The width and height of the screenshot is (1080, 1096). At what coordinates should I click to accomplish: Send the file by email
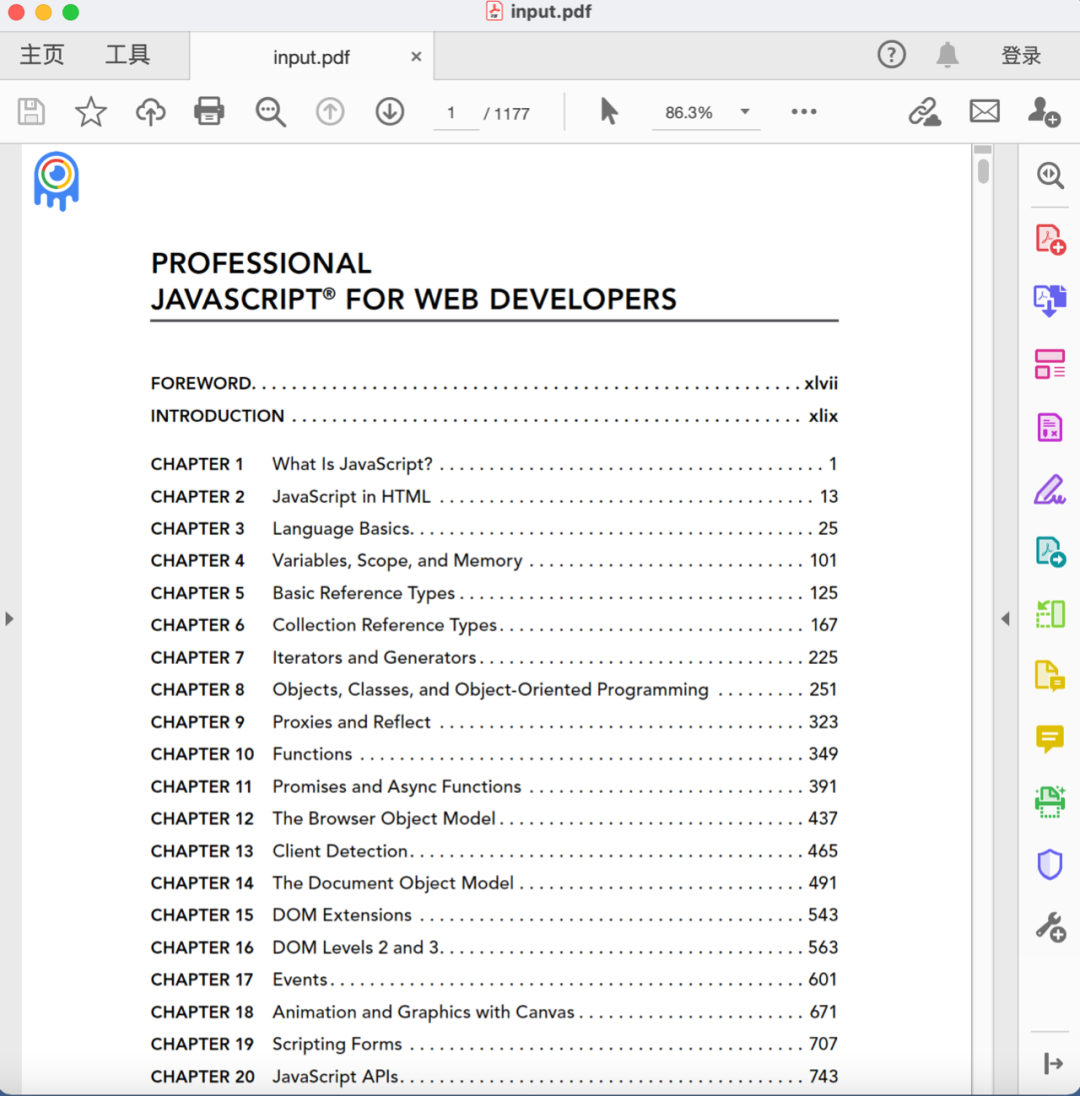pos(984,111)
